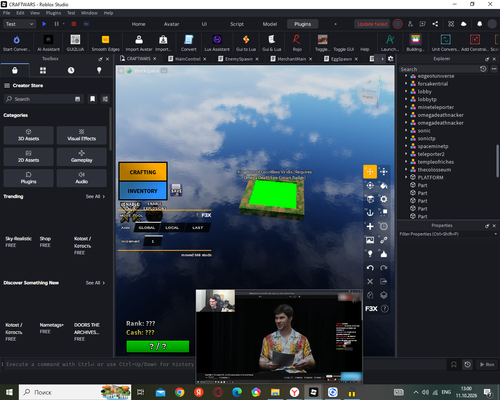Select the F3X Weld link tool
The height and width of the screenshot is (400, 500).
384,240
